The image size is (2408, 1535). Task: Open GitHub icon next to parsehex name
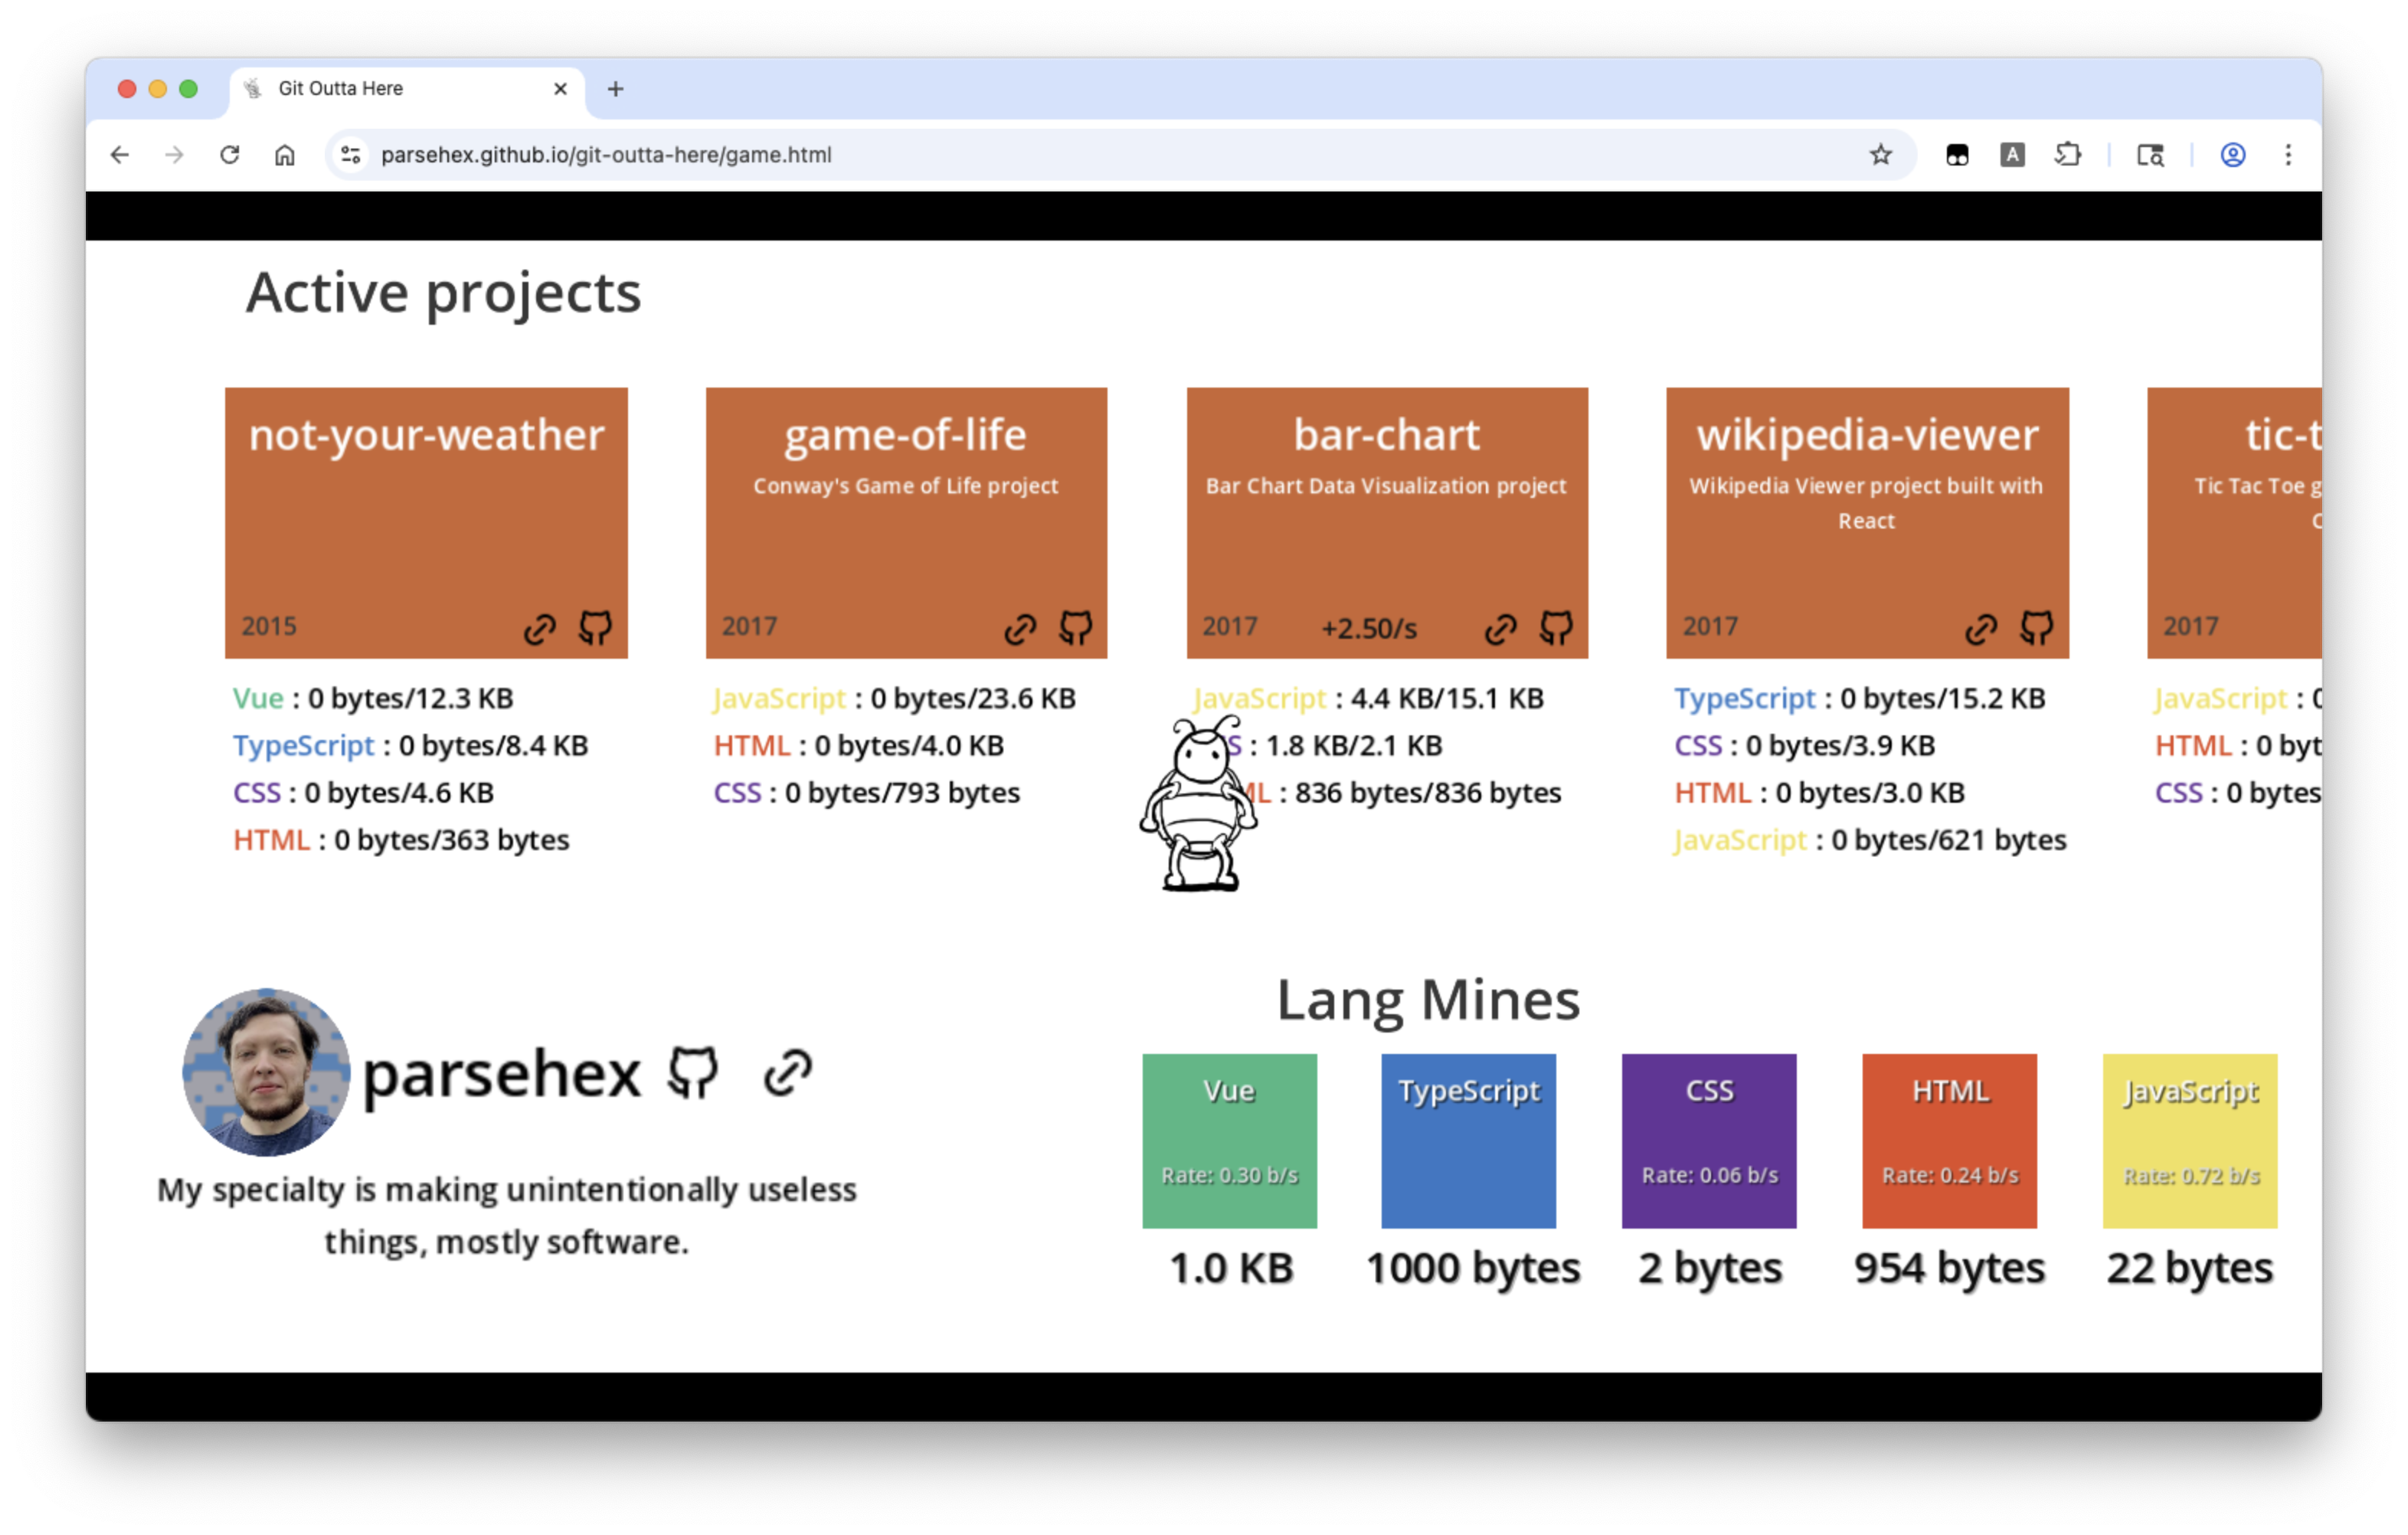tap(692, 1073)
